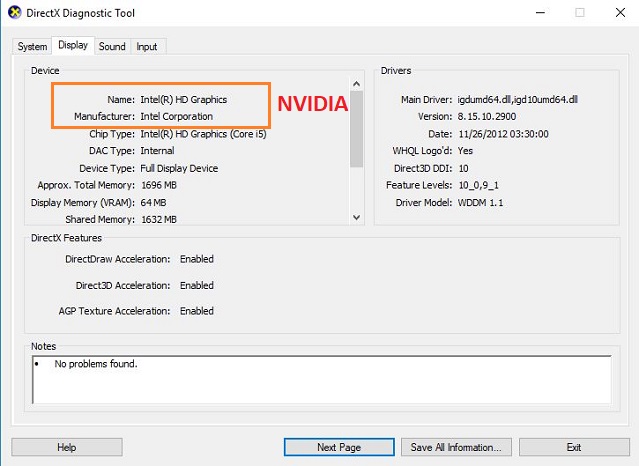Click main driver 'igdumd64.dll,igd10umd64.dll' text

518,99
